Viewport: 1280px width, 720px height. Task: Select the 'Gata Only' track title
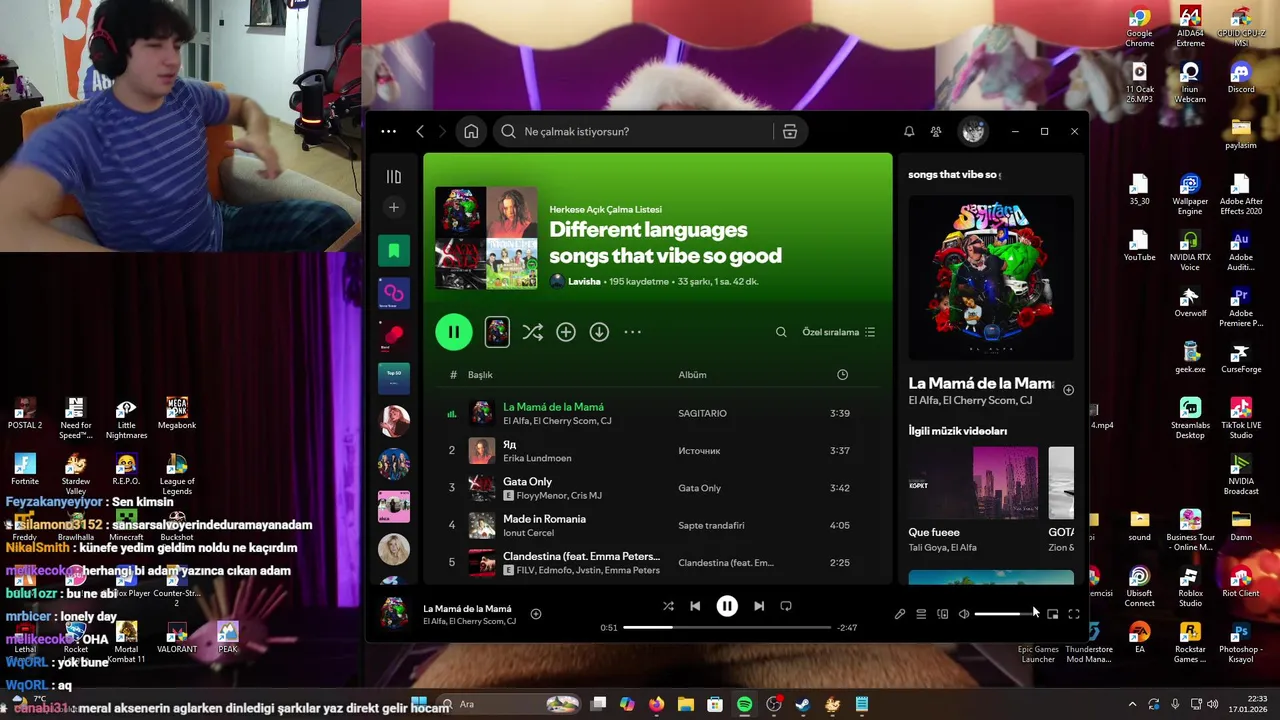pos(527,482)
